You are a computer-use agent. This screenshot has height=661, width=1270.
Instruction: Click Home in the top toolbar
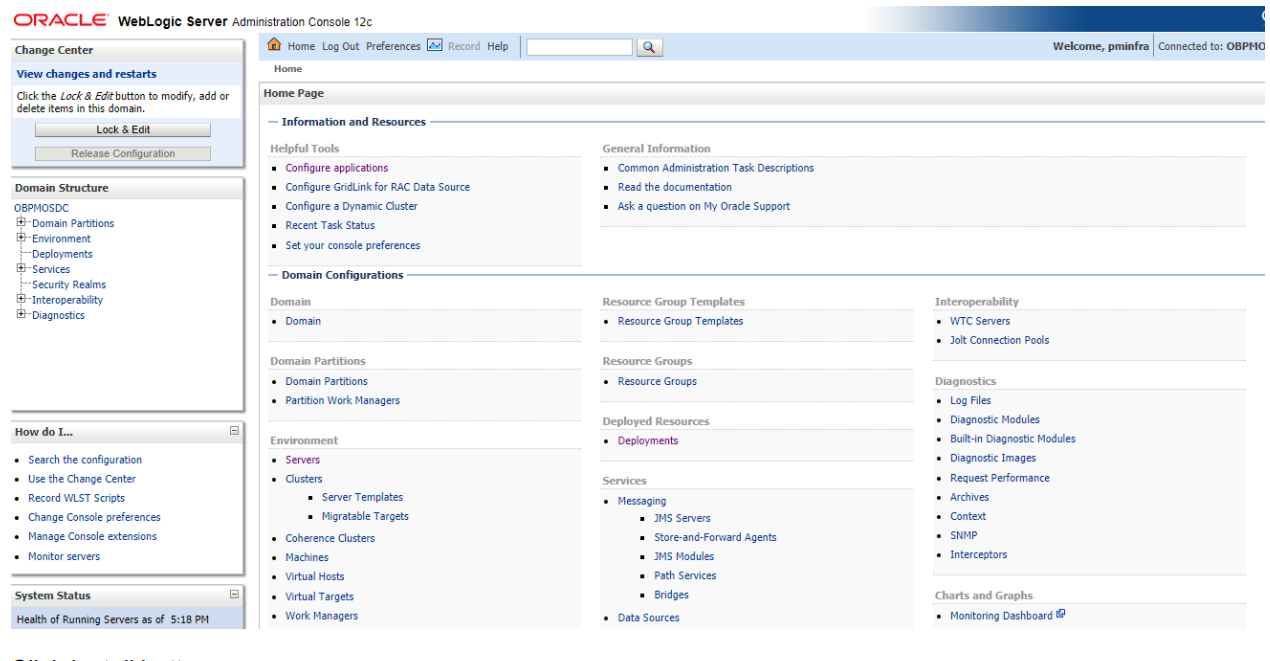tap(301, 46)
